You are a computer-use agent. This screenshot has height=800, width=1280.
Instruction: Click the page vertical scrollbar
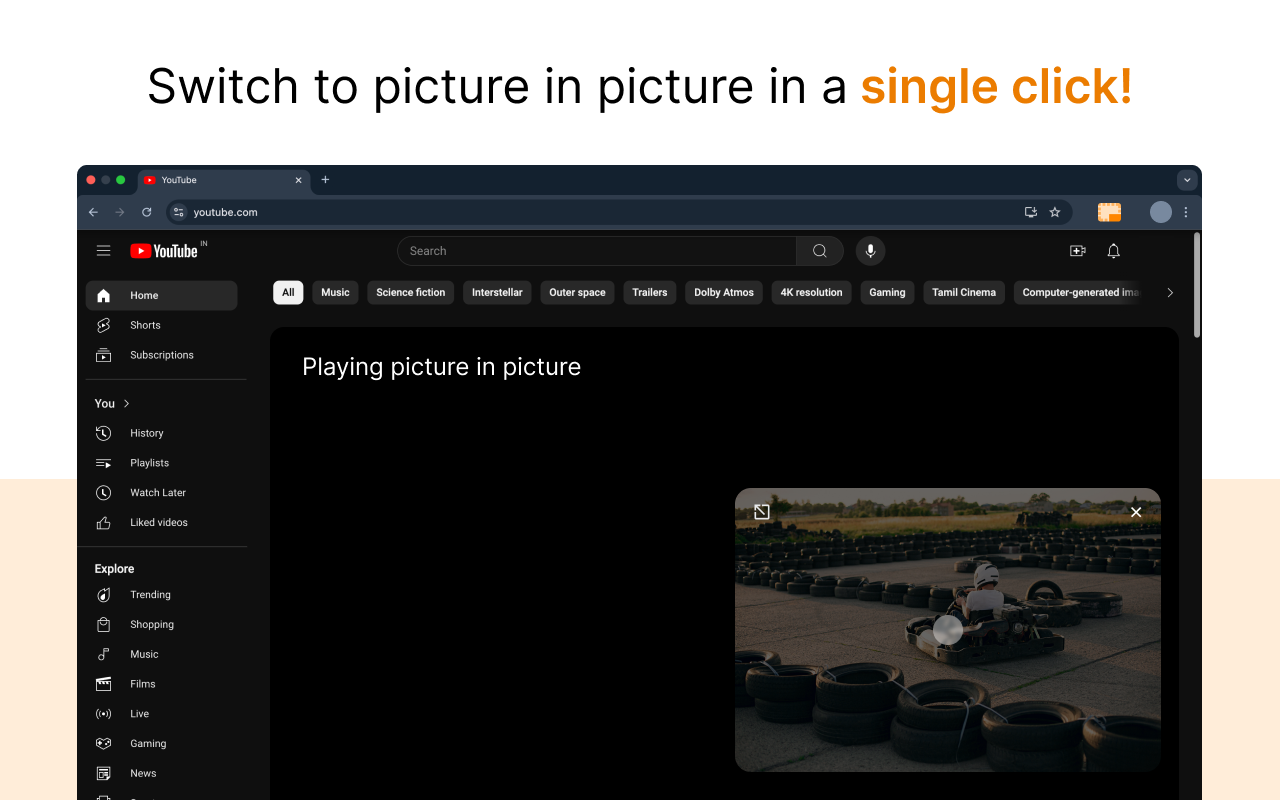pos(1196,287)
